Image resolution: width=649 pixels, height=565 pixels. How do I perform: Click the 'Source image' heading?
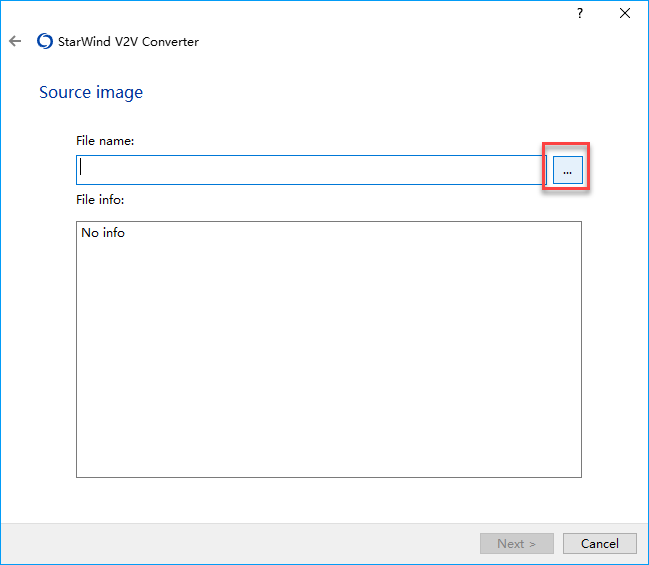click(x=91, y=92)
